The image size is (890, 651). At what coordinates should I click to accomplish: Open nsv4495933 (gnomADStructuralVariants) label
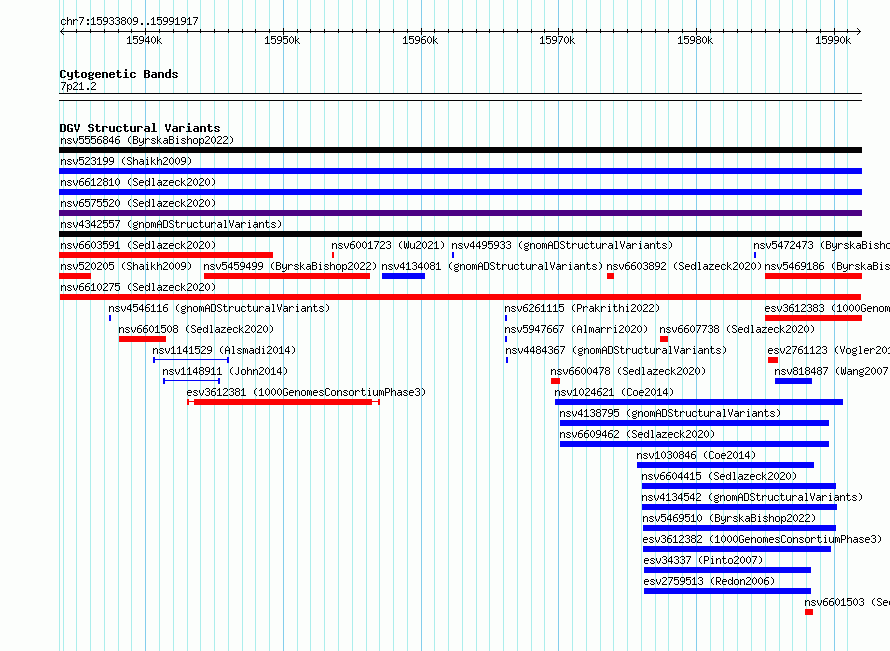tap(562, 245)
